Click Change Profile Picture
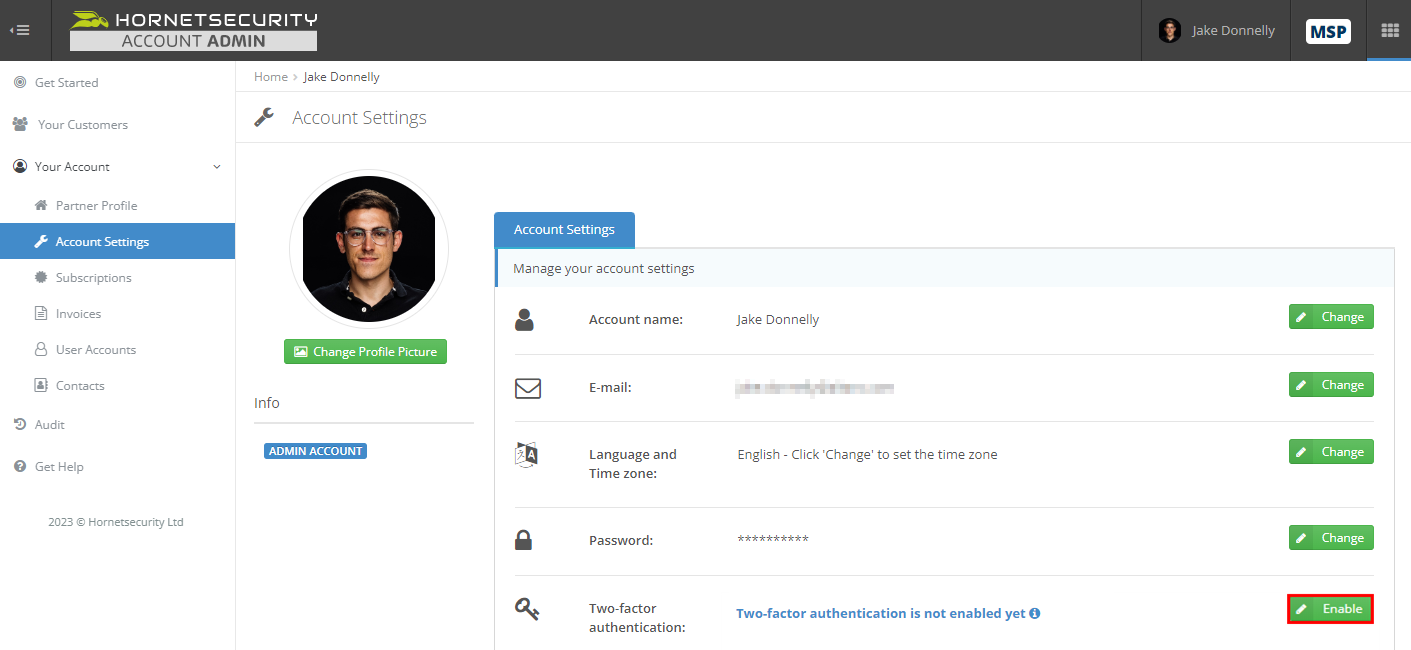The image size is (1411, 650). pyautogui.click(x=365, y=351)
